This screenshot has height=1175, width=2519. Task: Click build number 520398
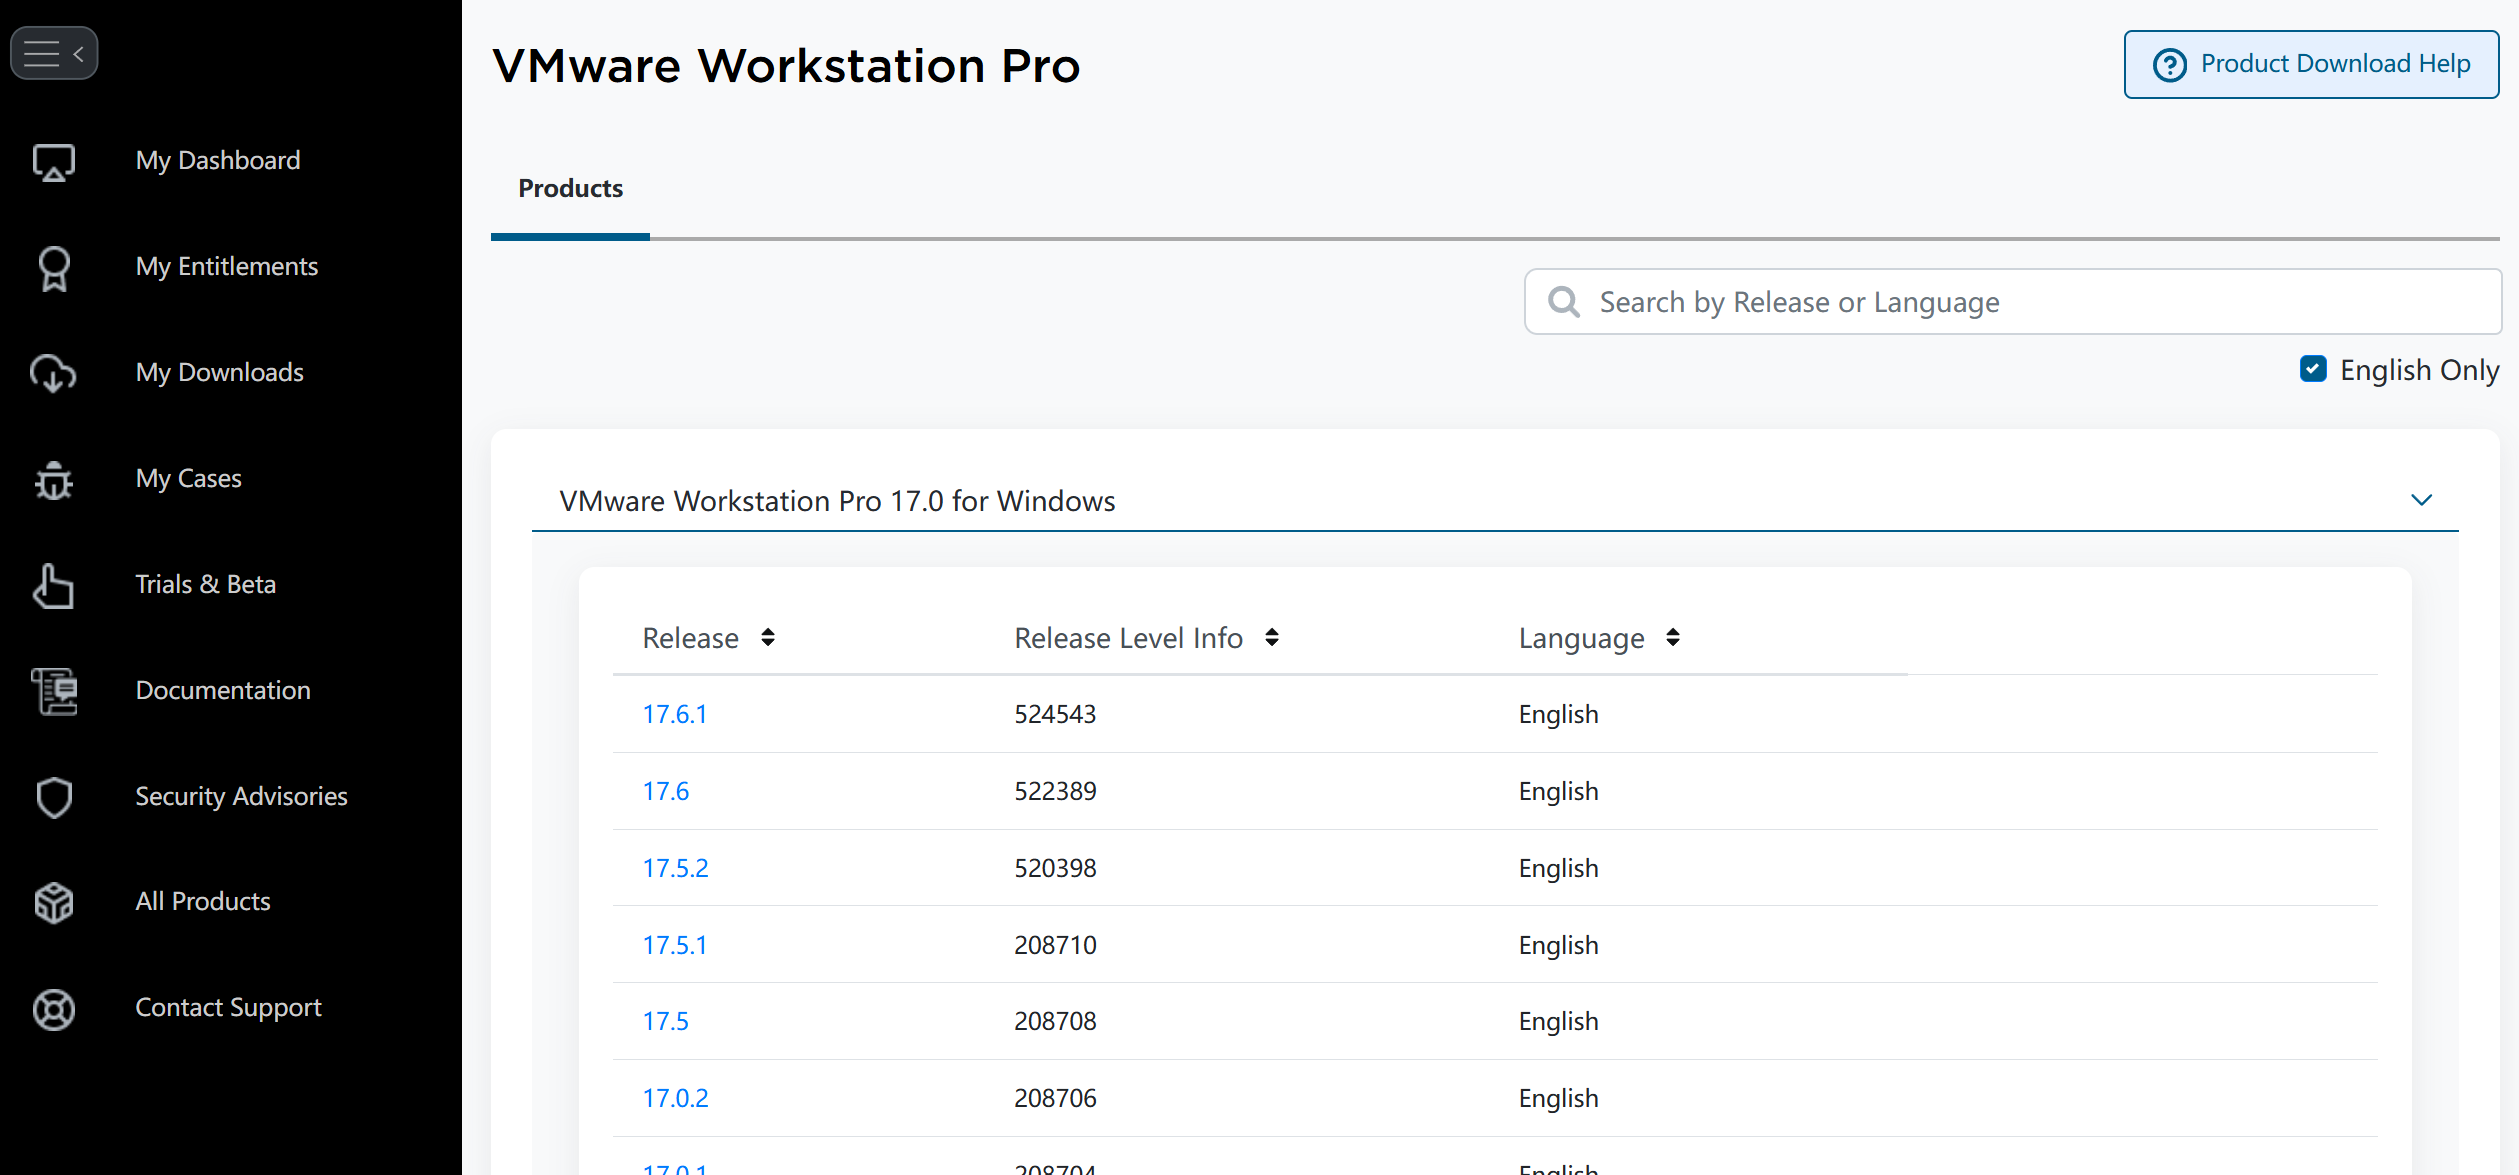coord(1056,868)
